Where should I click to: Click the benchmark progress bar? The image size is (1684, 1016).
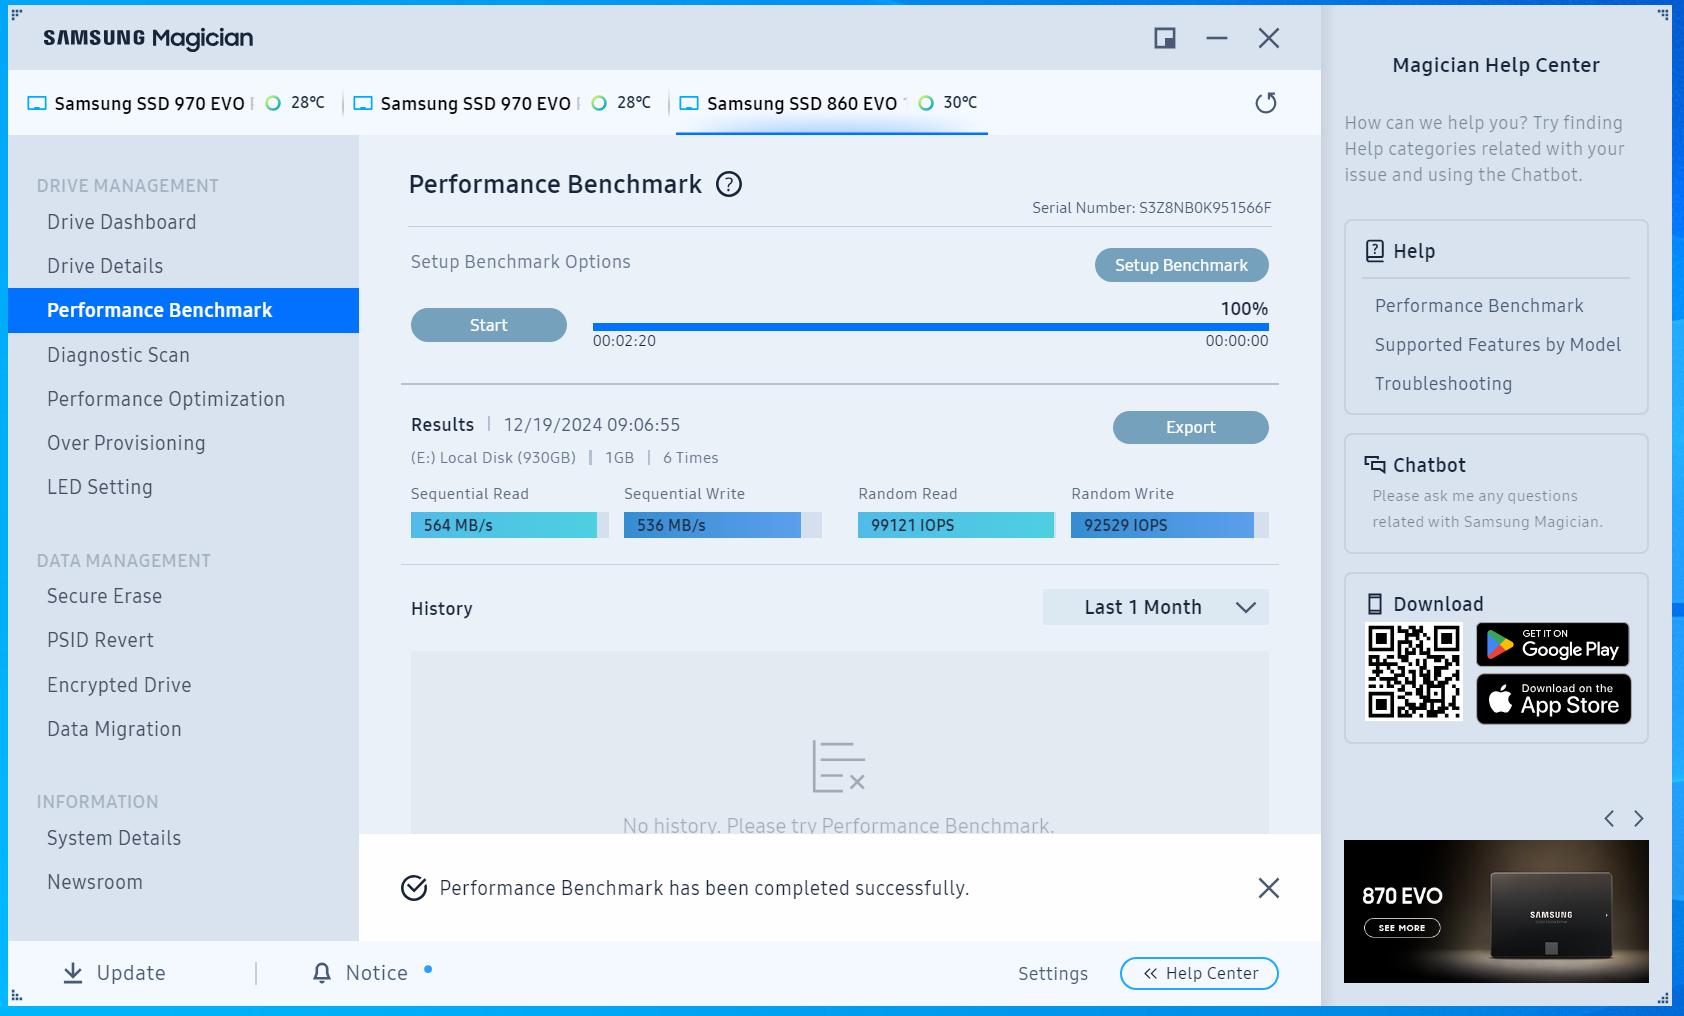click(931, 327)
